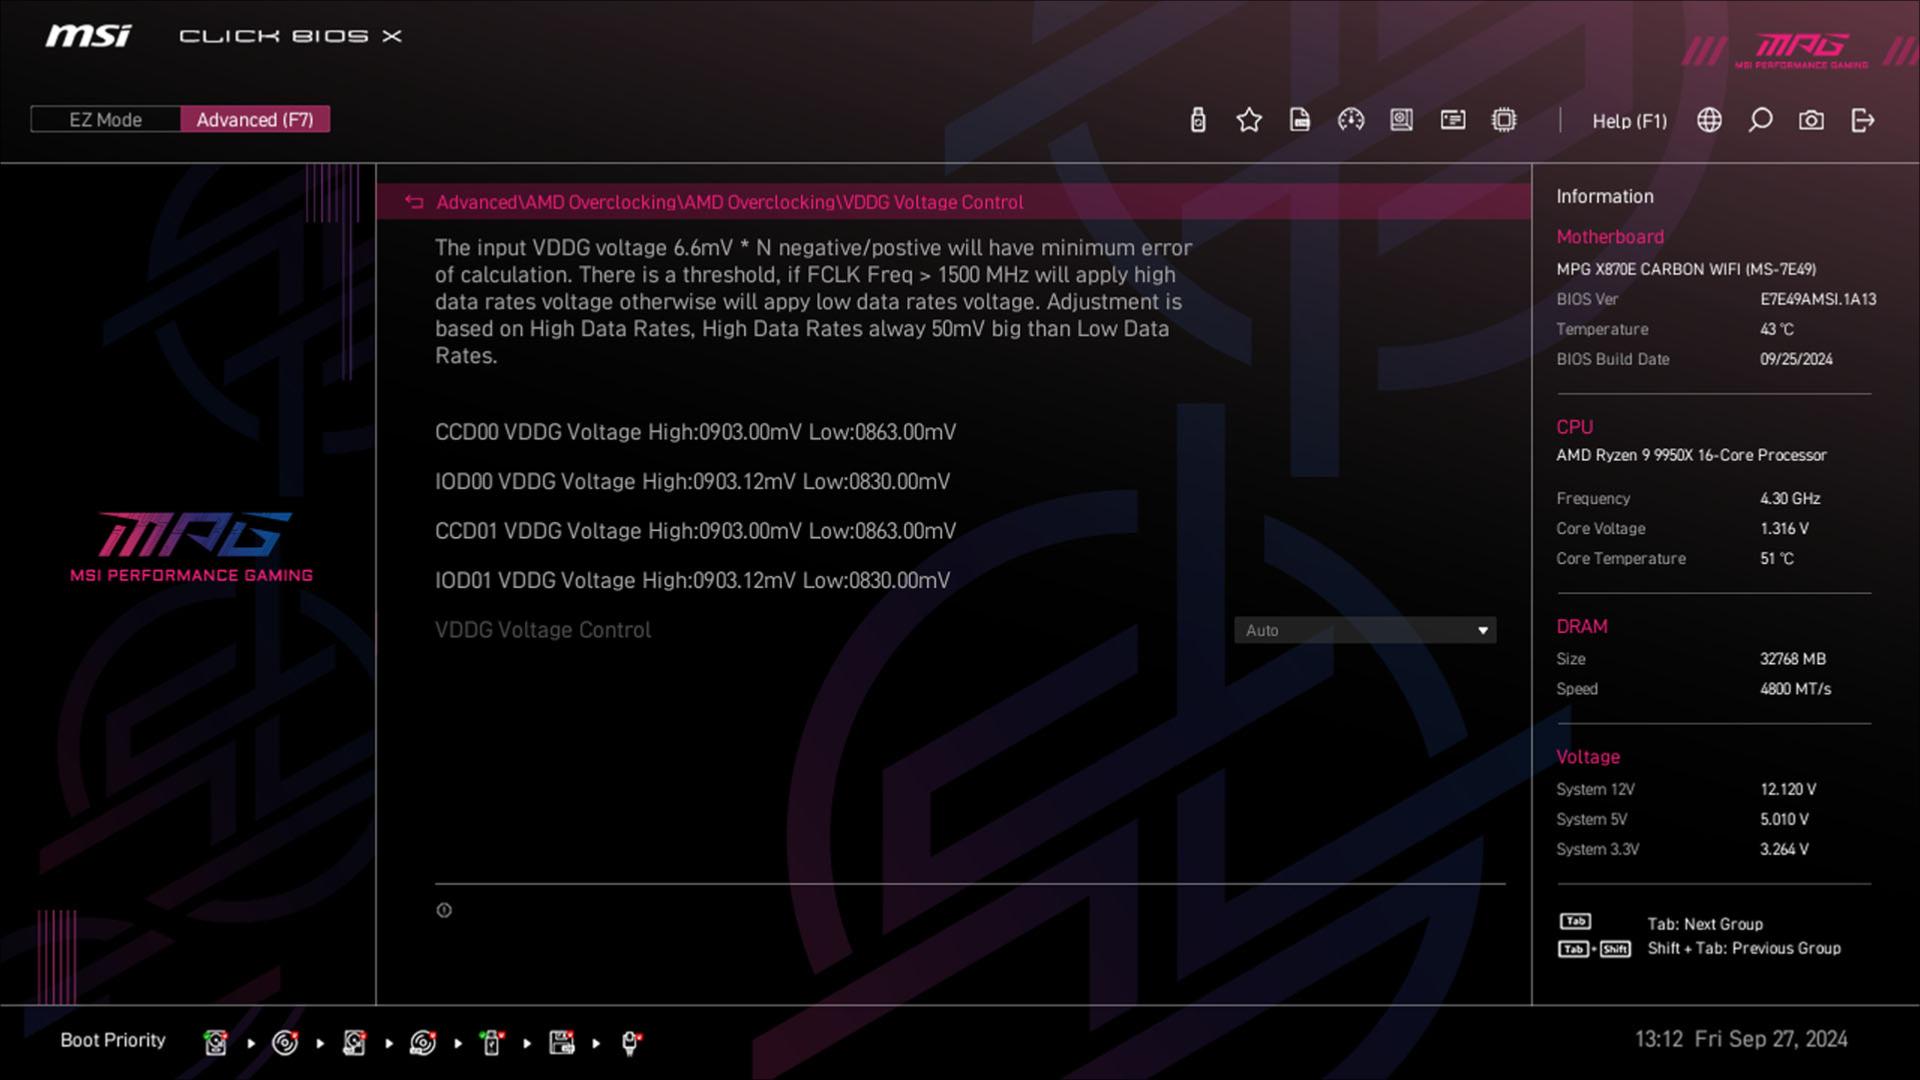The image size is (1920, 1080).
Task: Click MPG X870E CARBON WIFI model text
Action: pyautogui.click(x=1686, y=269)
